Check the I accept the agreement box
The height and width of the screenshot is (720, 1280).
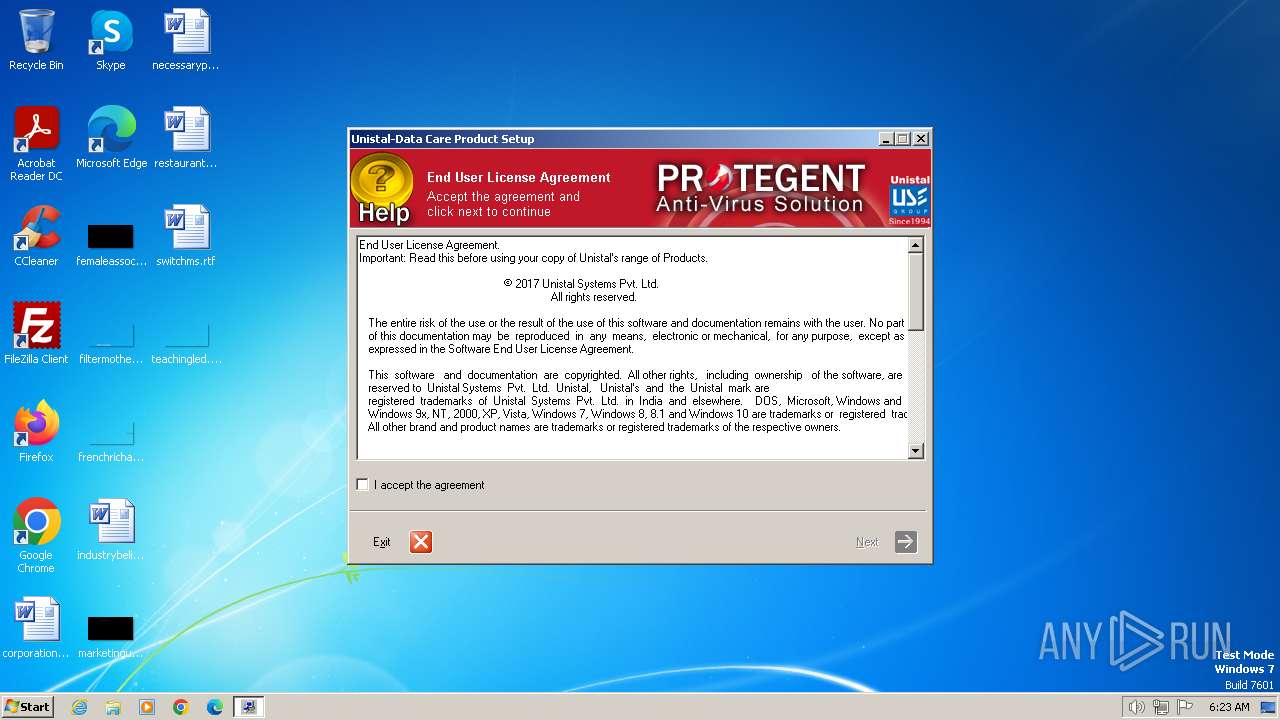(x=362, y=485)
